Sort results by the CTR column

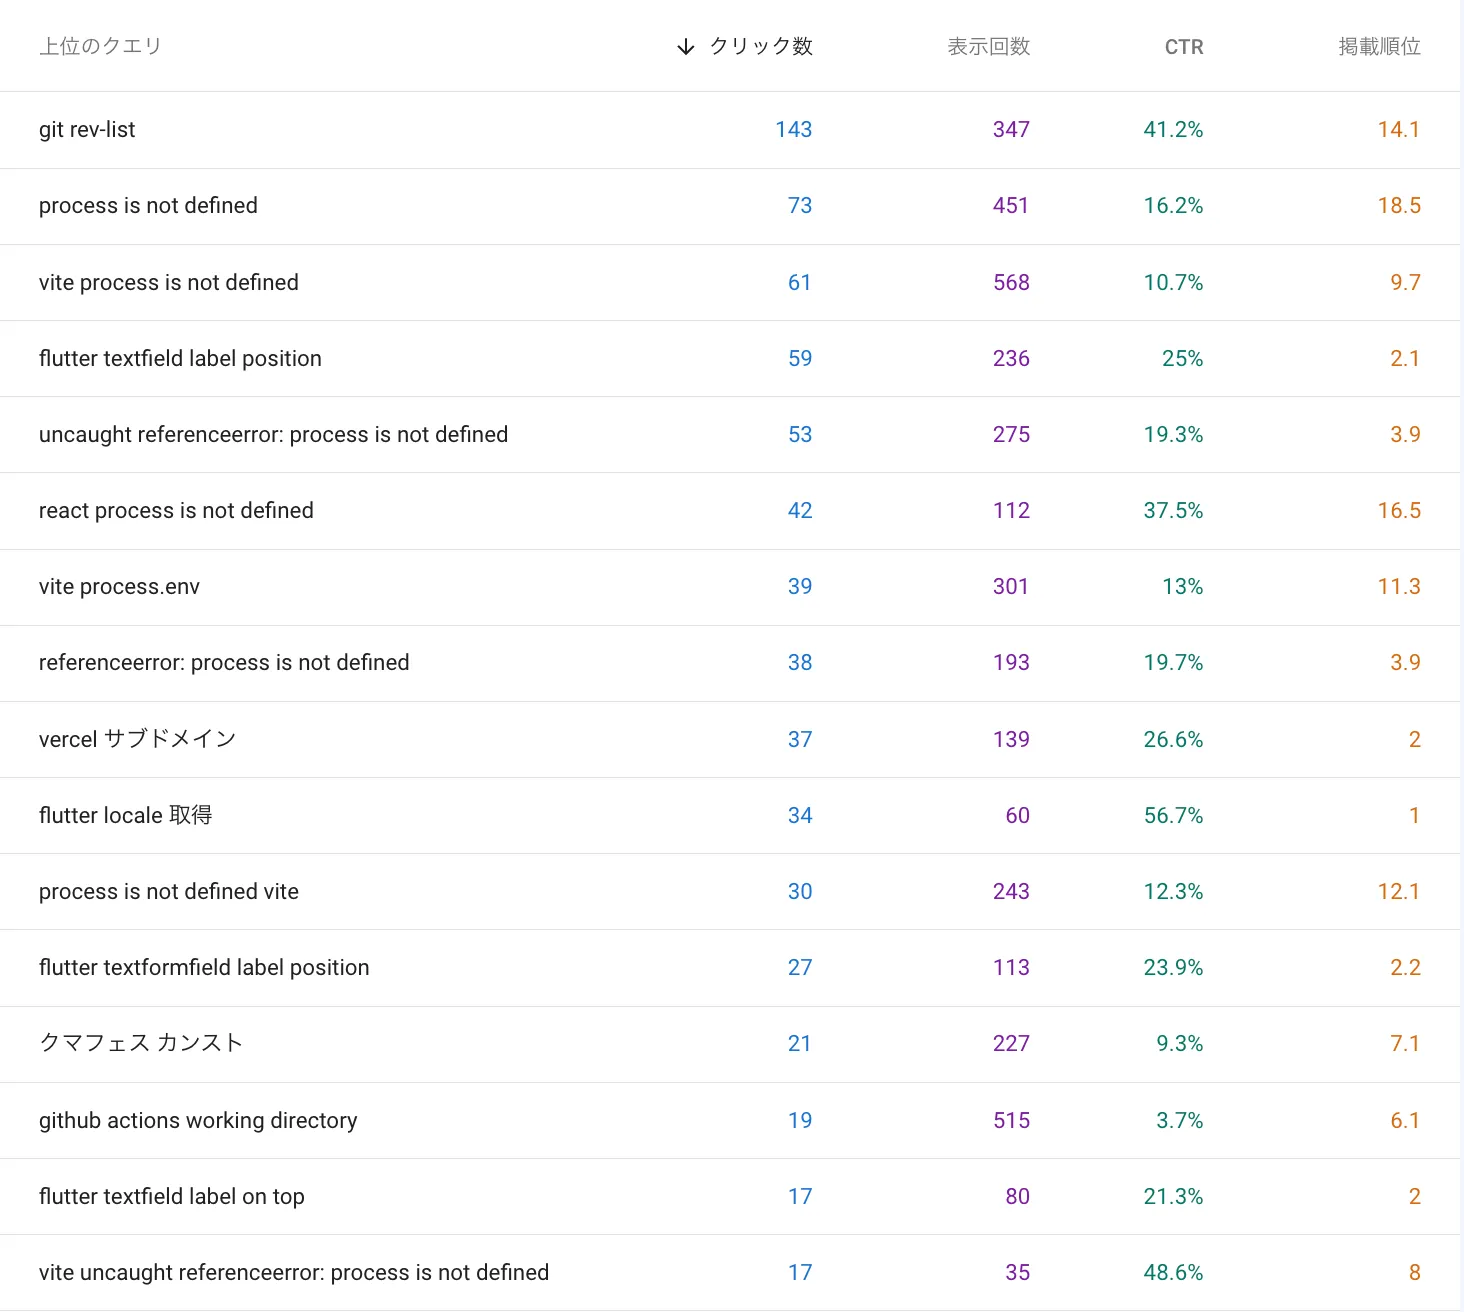pyautogui.click(x=1183, y=46)
